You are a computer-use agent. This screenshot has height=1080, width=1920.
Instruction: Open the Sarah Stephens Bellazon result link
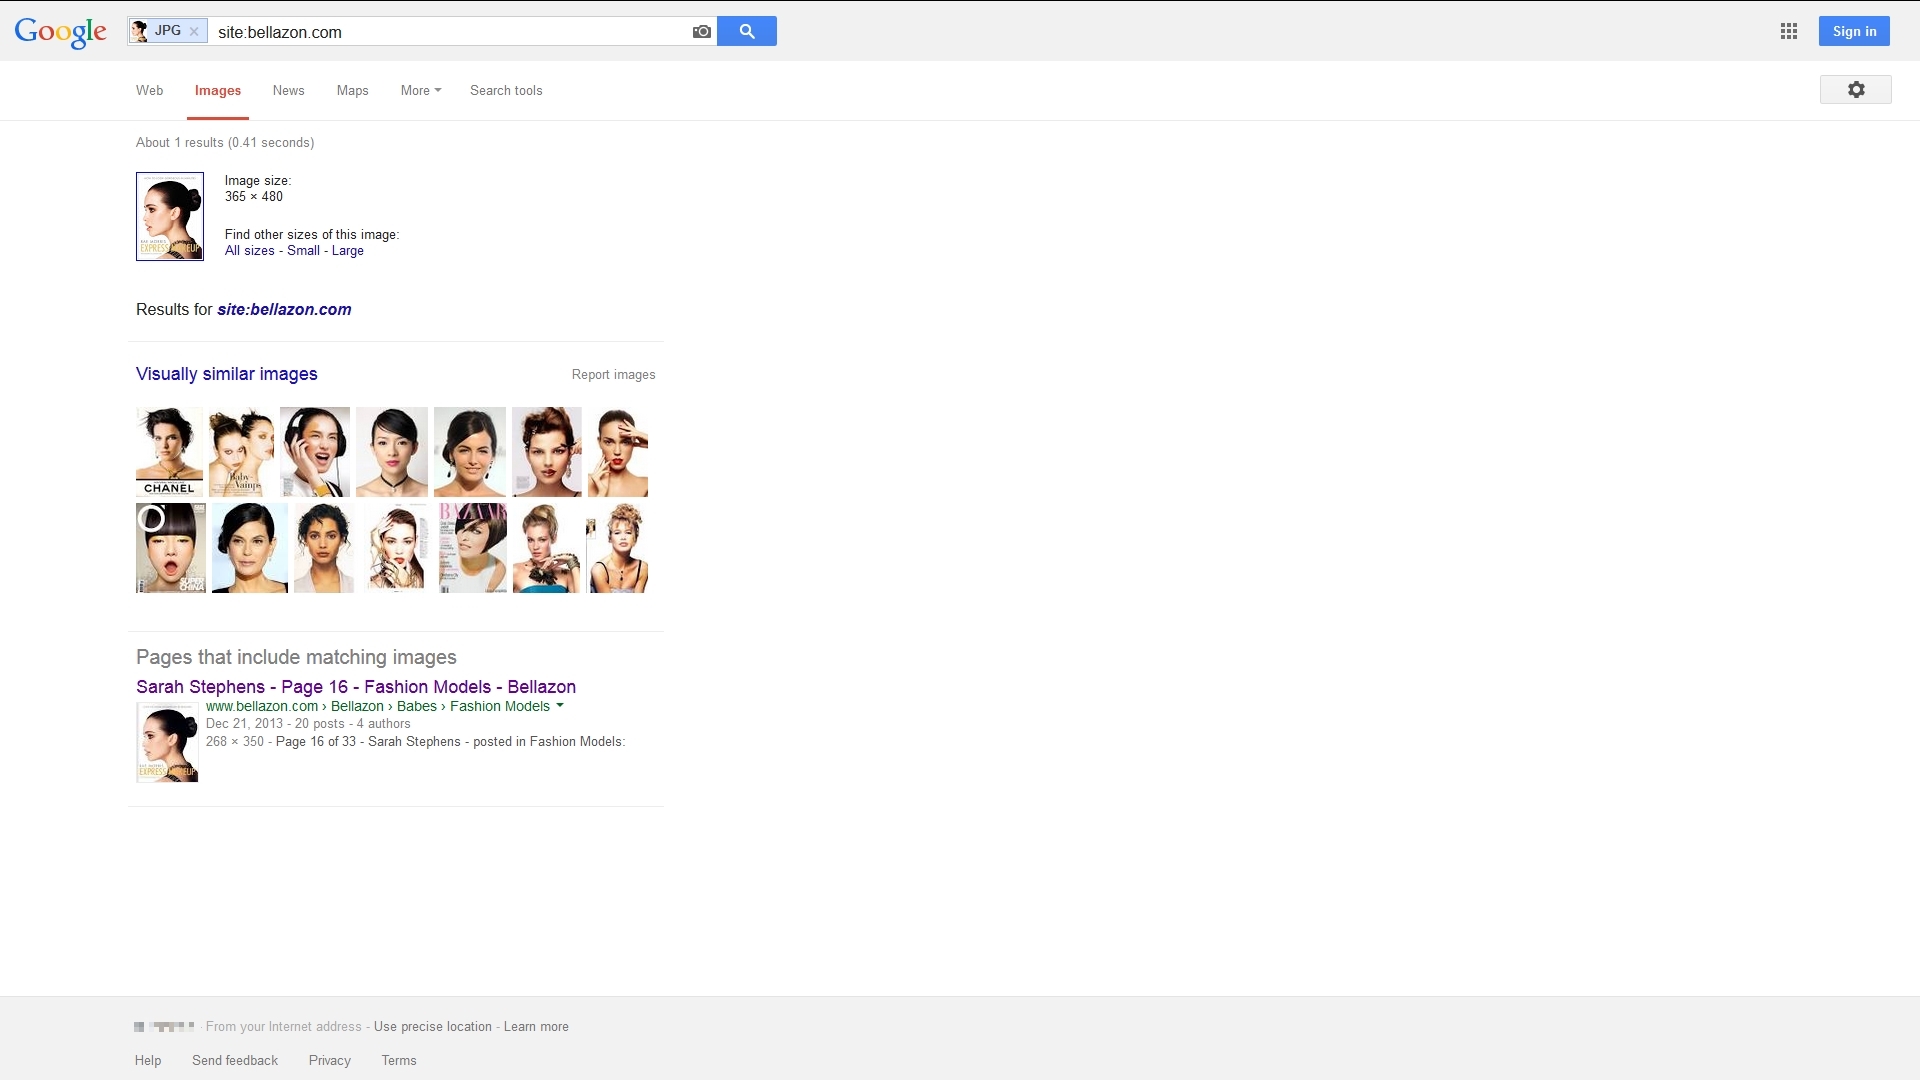[355, 687]
